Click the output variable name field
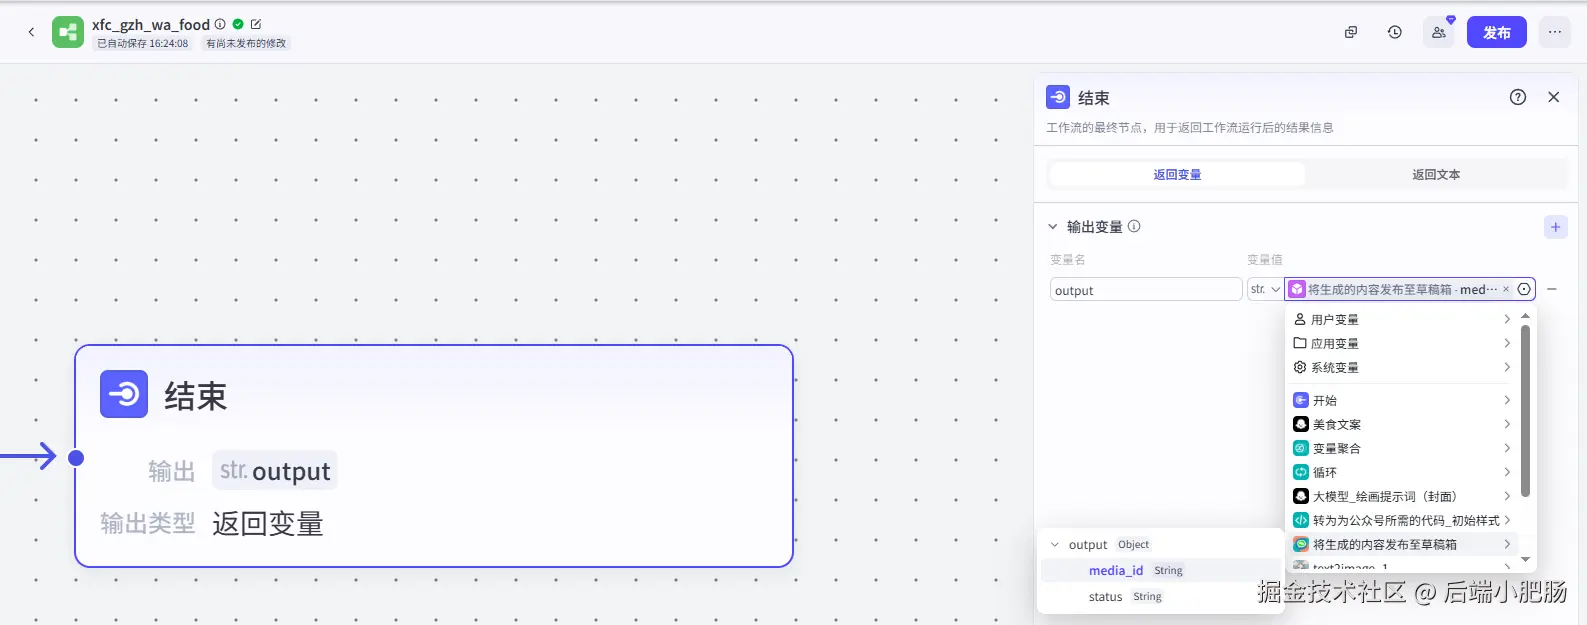 tap(1146, 290)
